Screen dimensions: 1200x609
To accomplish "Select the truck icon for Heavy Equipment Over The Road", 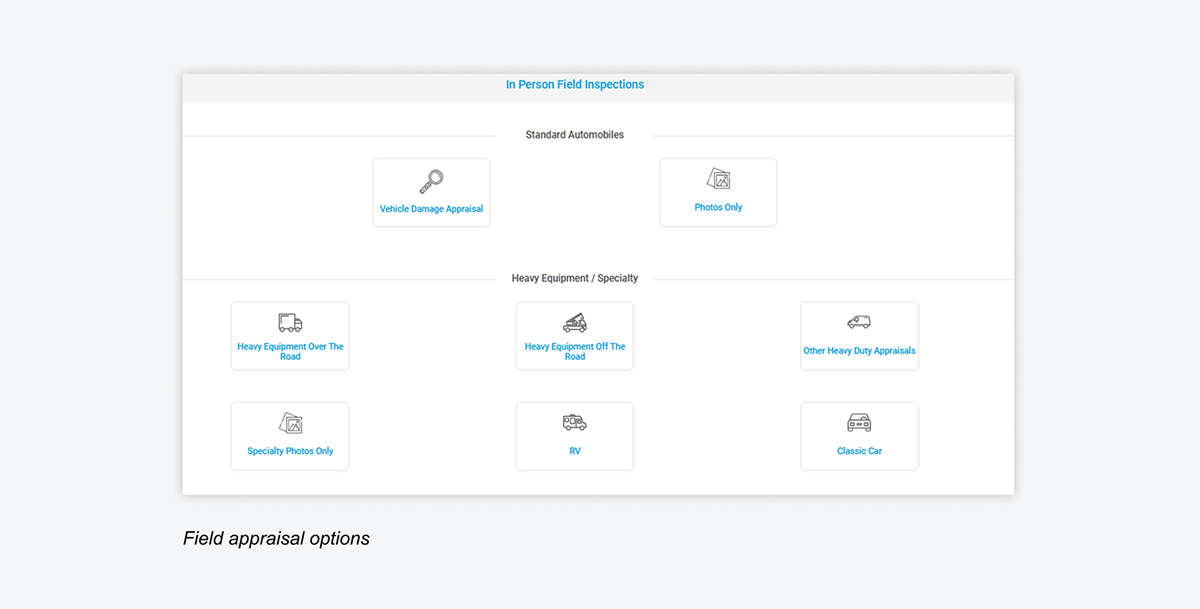I will point(290,322).
